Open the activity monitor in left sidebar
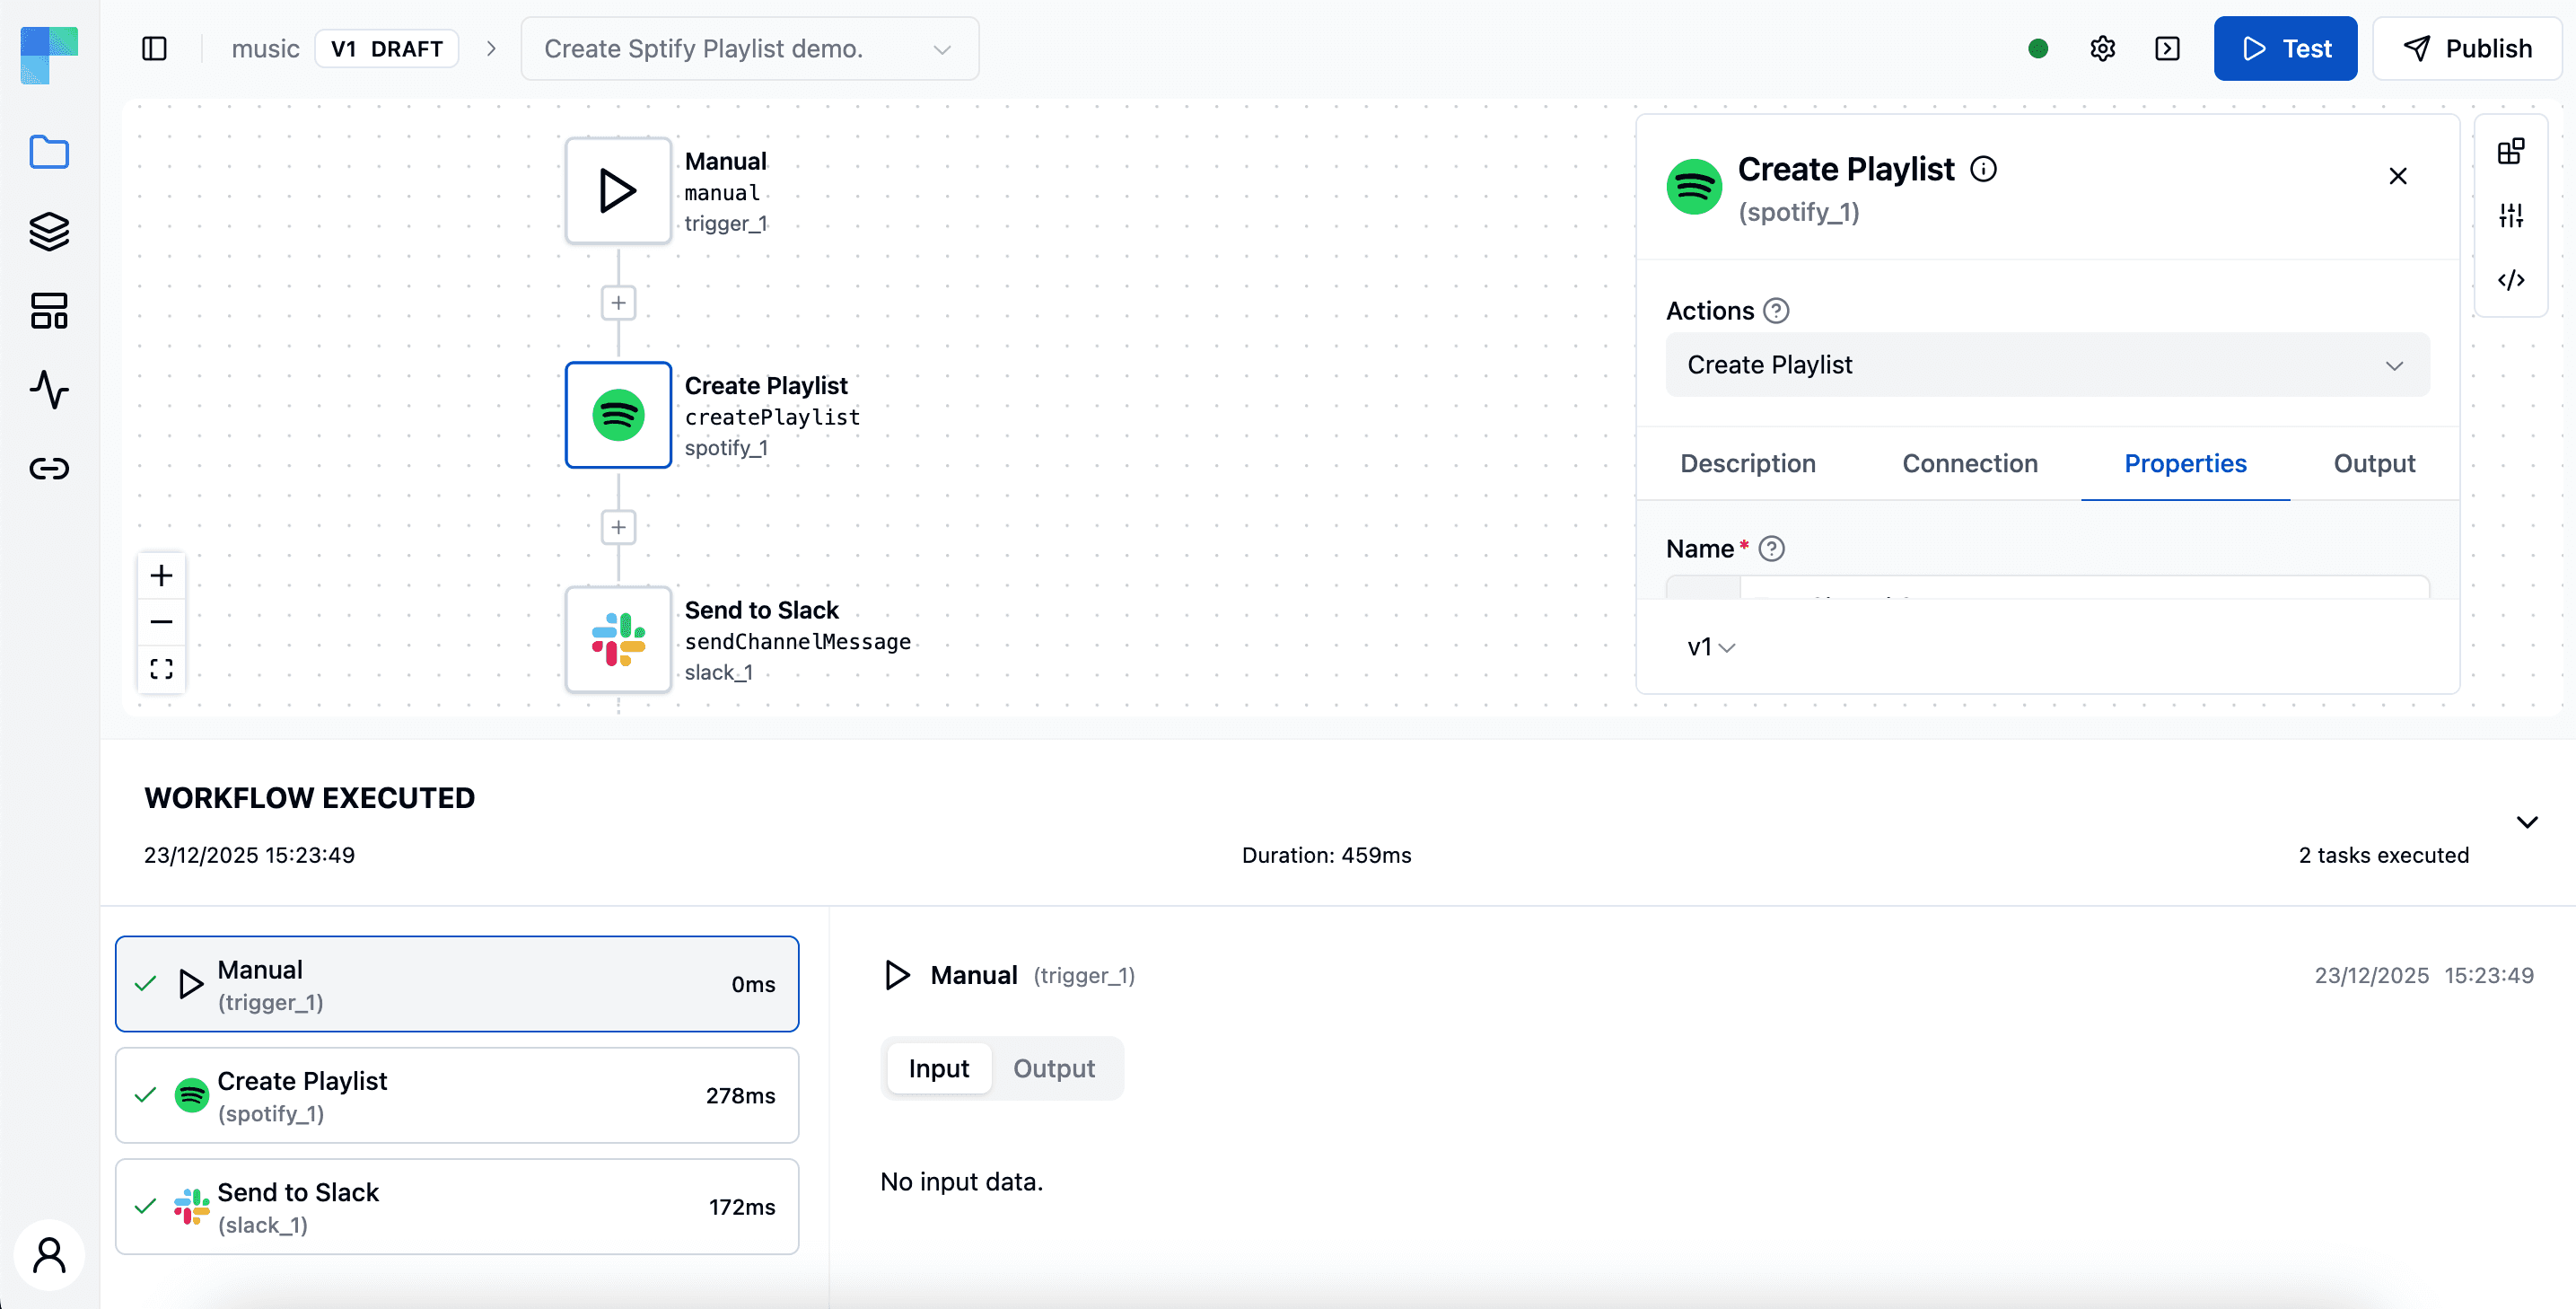Viewport: 2576px width, 1309px height. click(49, 391)
